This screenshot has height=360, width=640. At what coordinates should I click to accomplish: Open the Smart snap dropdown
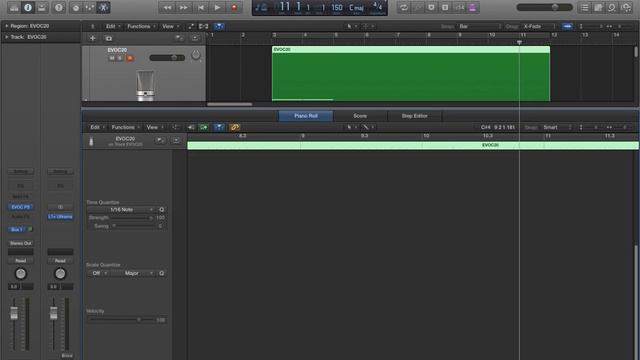(557, 127)
